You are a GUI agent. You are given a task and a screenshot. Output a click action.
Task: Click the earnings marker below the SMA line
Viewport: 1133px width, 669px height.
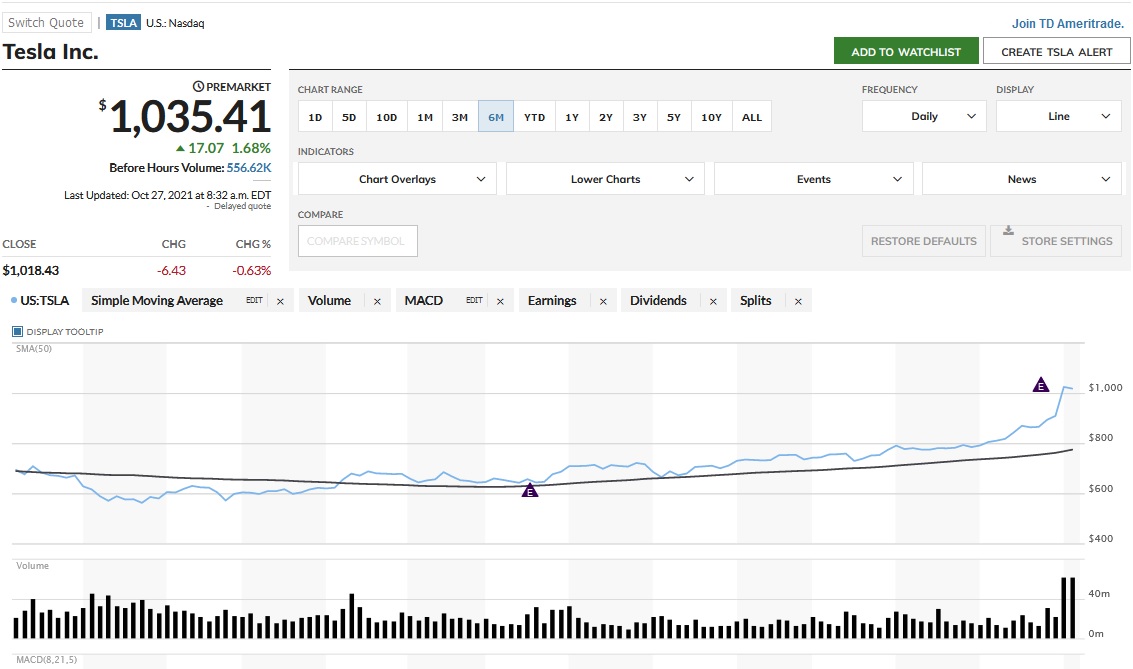[x=530, y=490]
